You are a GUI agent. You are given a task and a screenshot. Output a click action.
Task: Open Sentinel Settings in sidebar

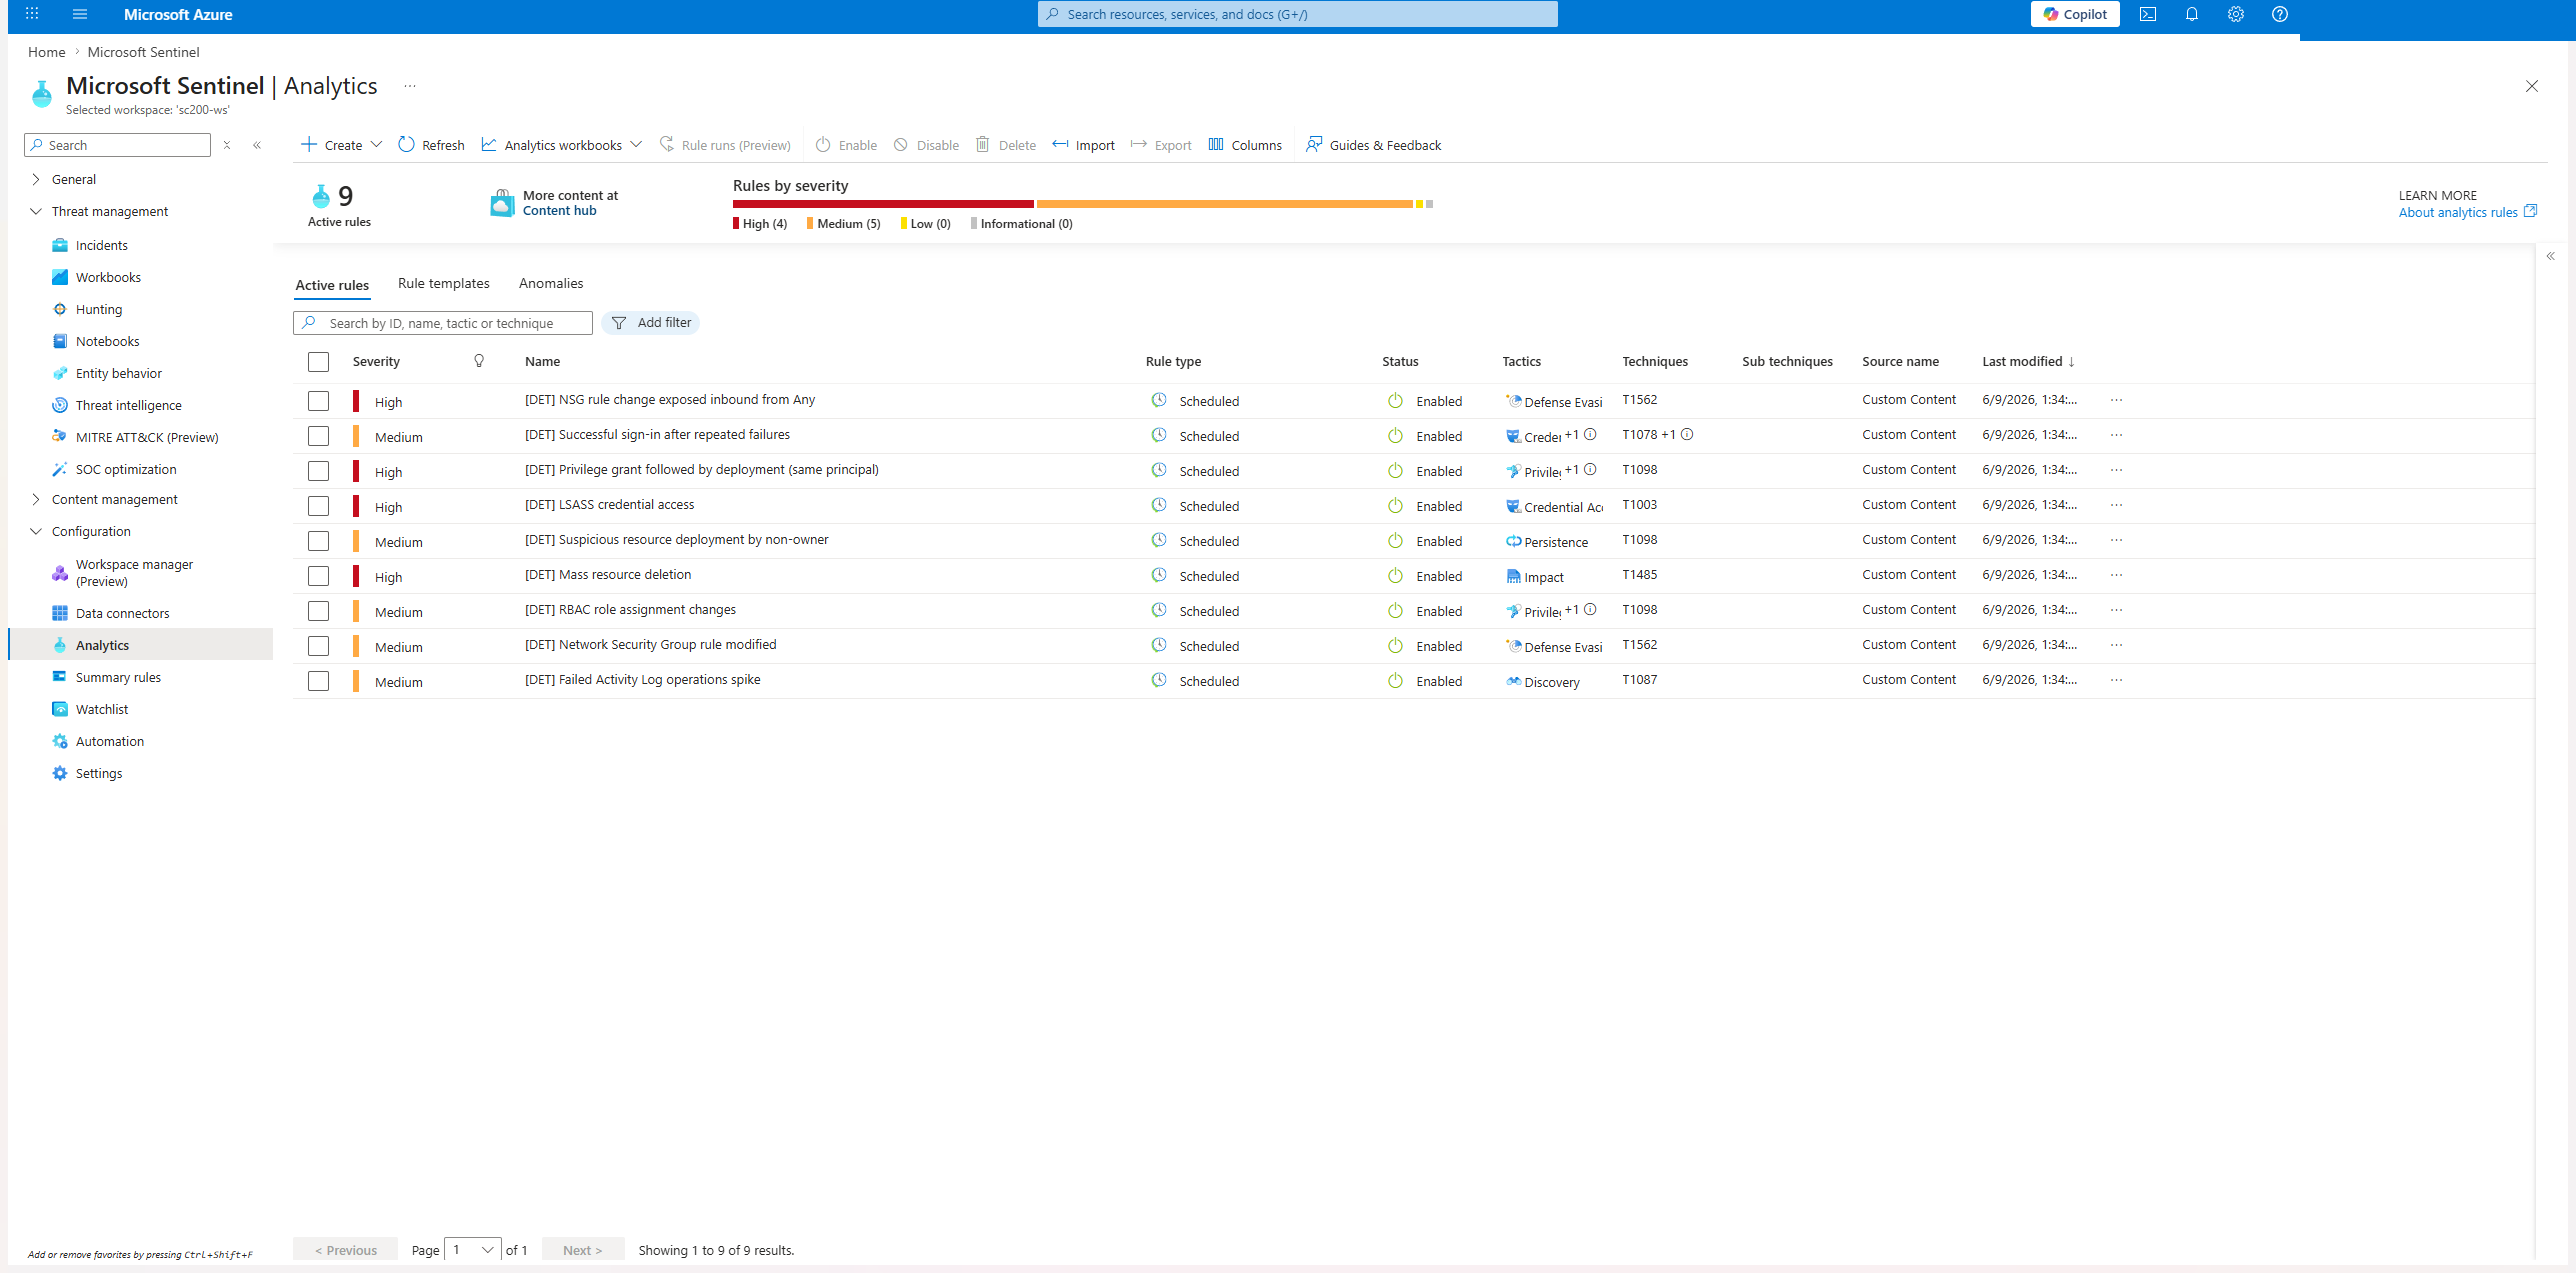tap(99, 773)
